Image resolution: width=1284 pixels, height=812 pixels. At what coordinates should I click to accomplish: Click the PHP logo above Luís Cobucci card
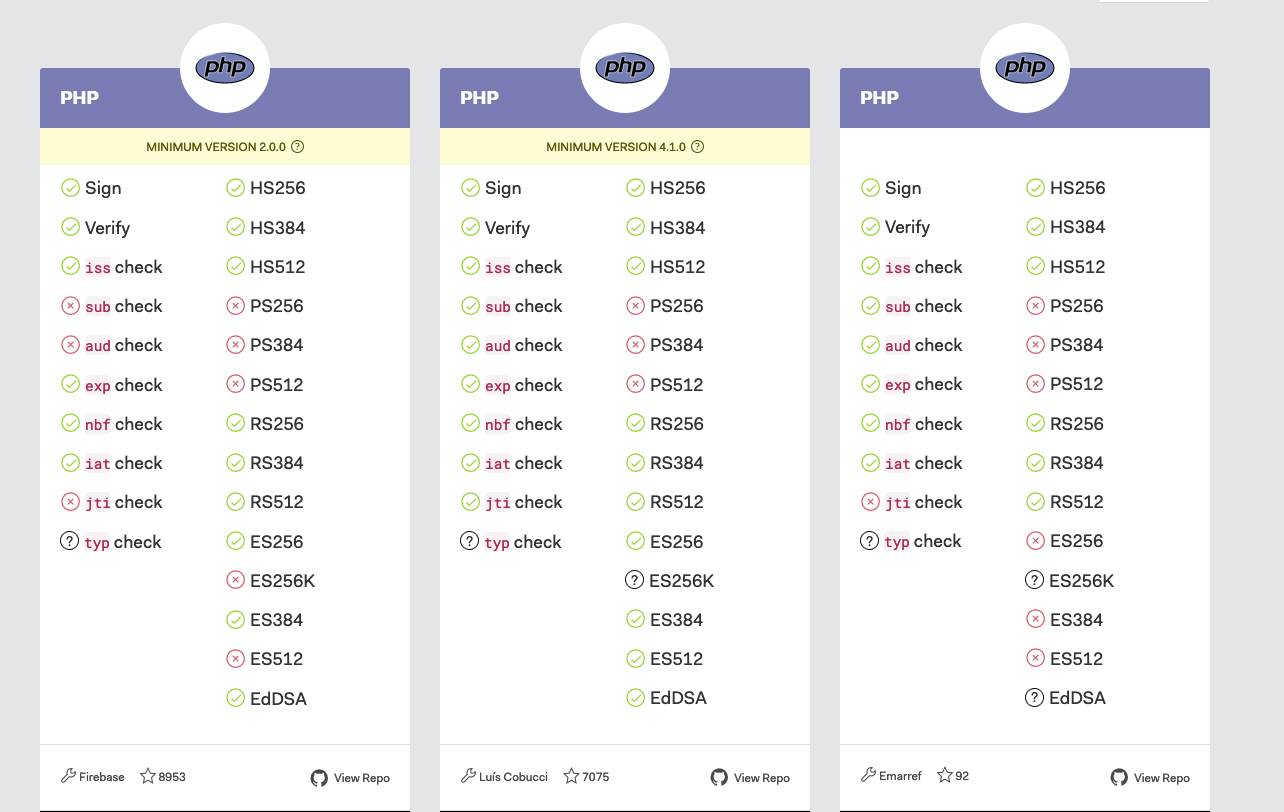625,68
